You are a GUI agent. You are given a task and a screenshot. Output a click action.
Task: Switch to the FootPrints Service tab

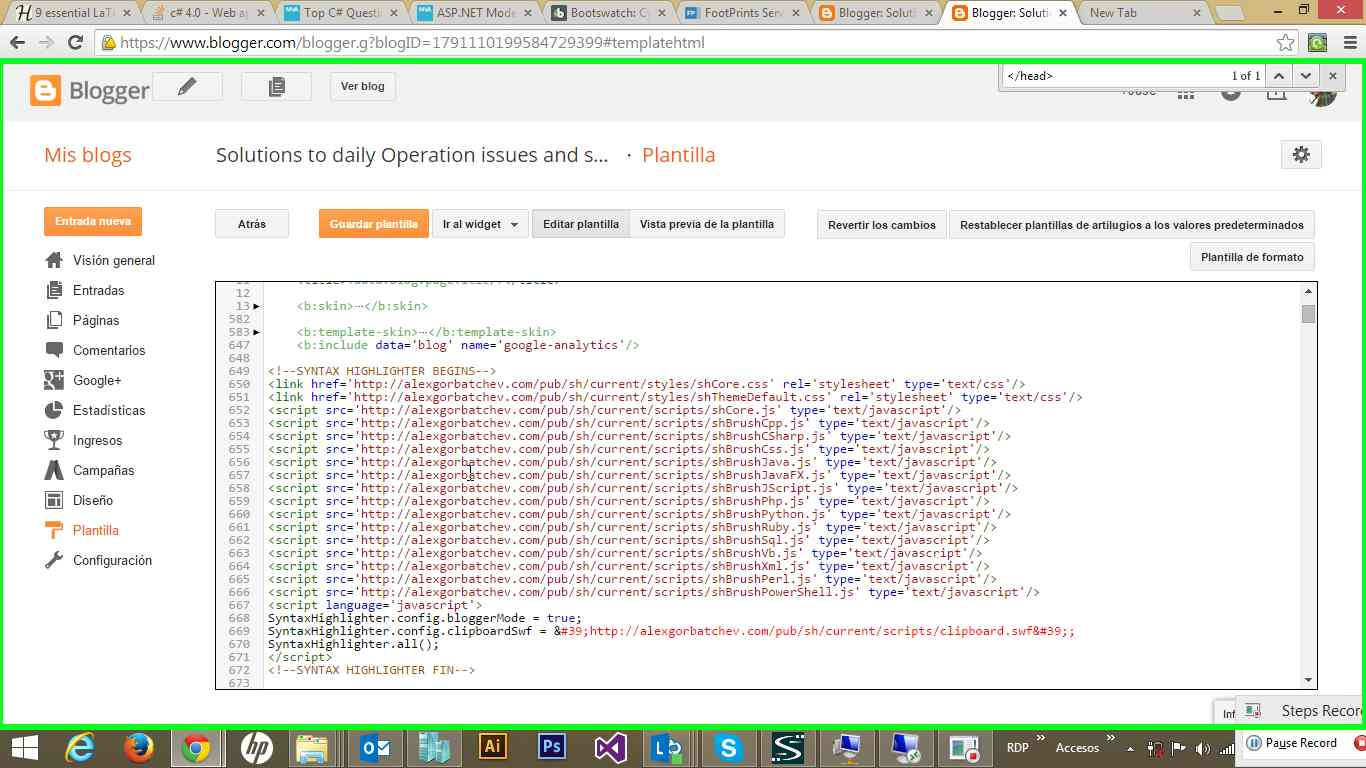coord(742,13)
